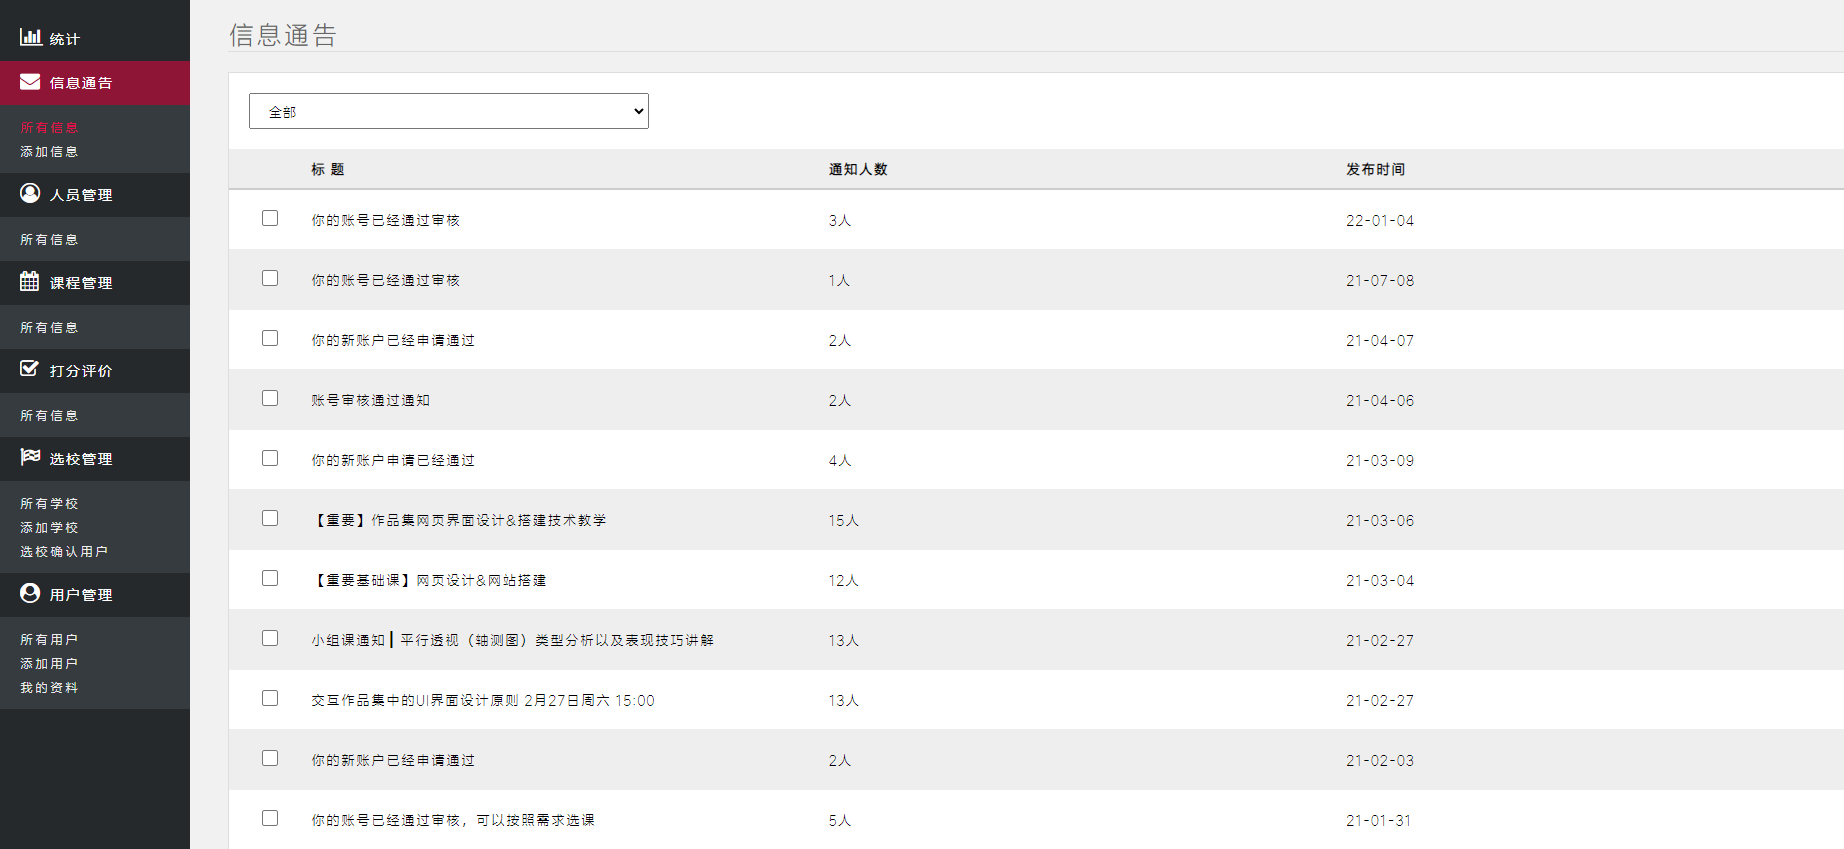Click the 信息通告 page heading
Image resolution: width=1844 pixels, height=849 pixels.
(x=283, y=35)
